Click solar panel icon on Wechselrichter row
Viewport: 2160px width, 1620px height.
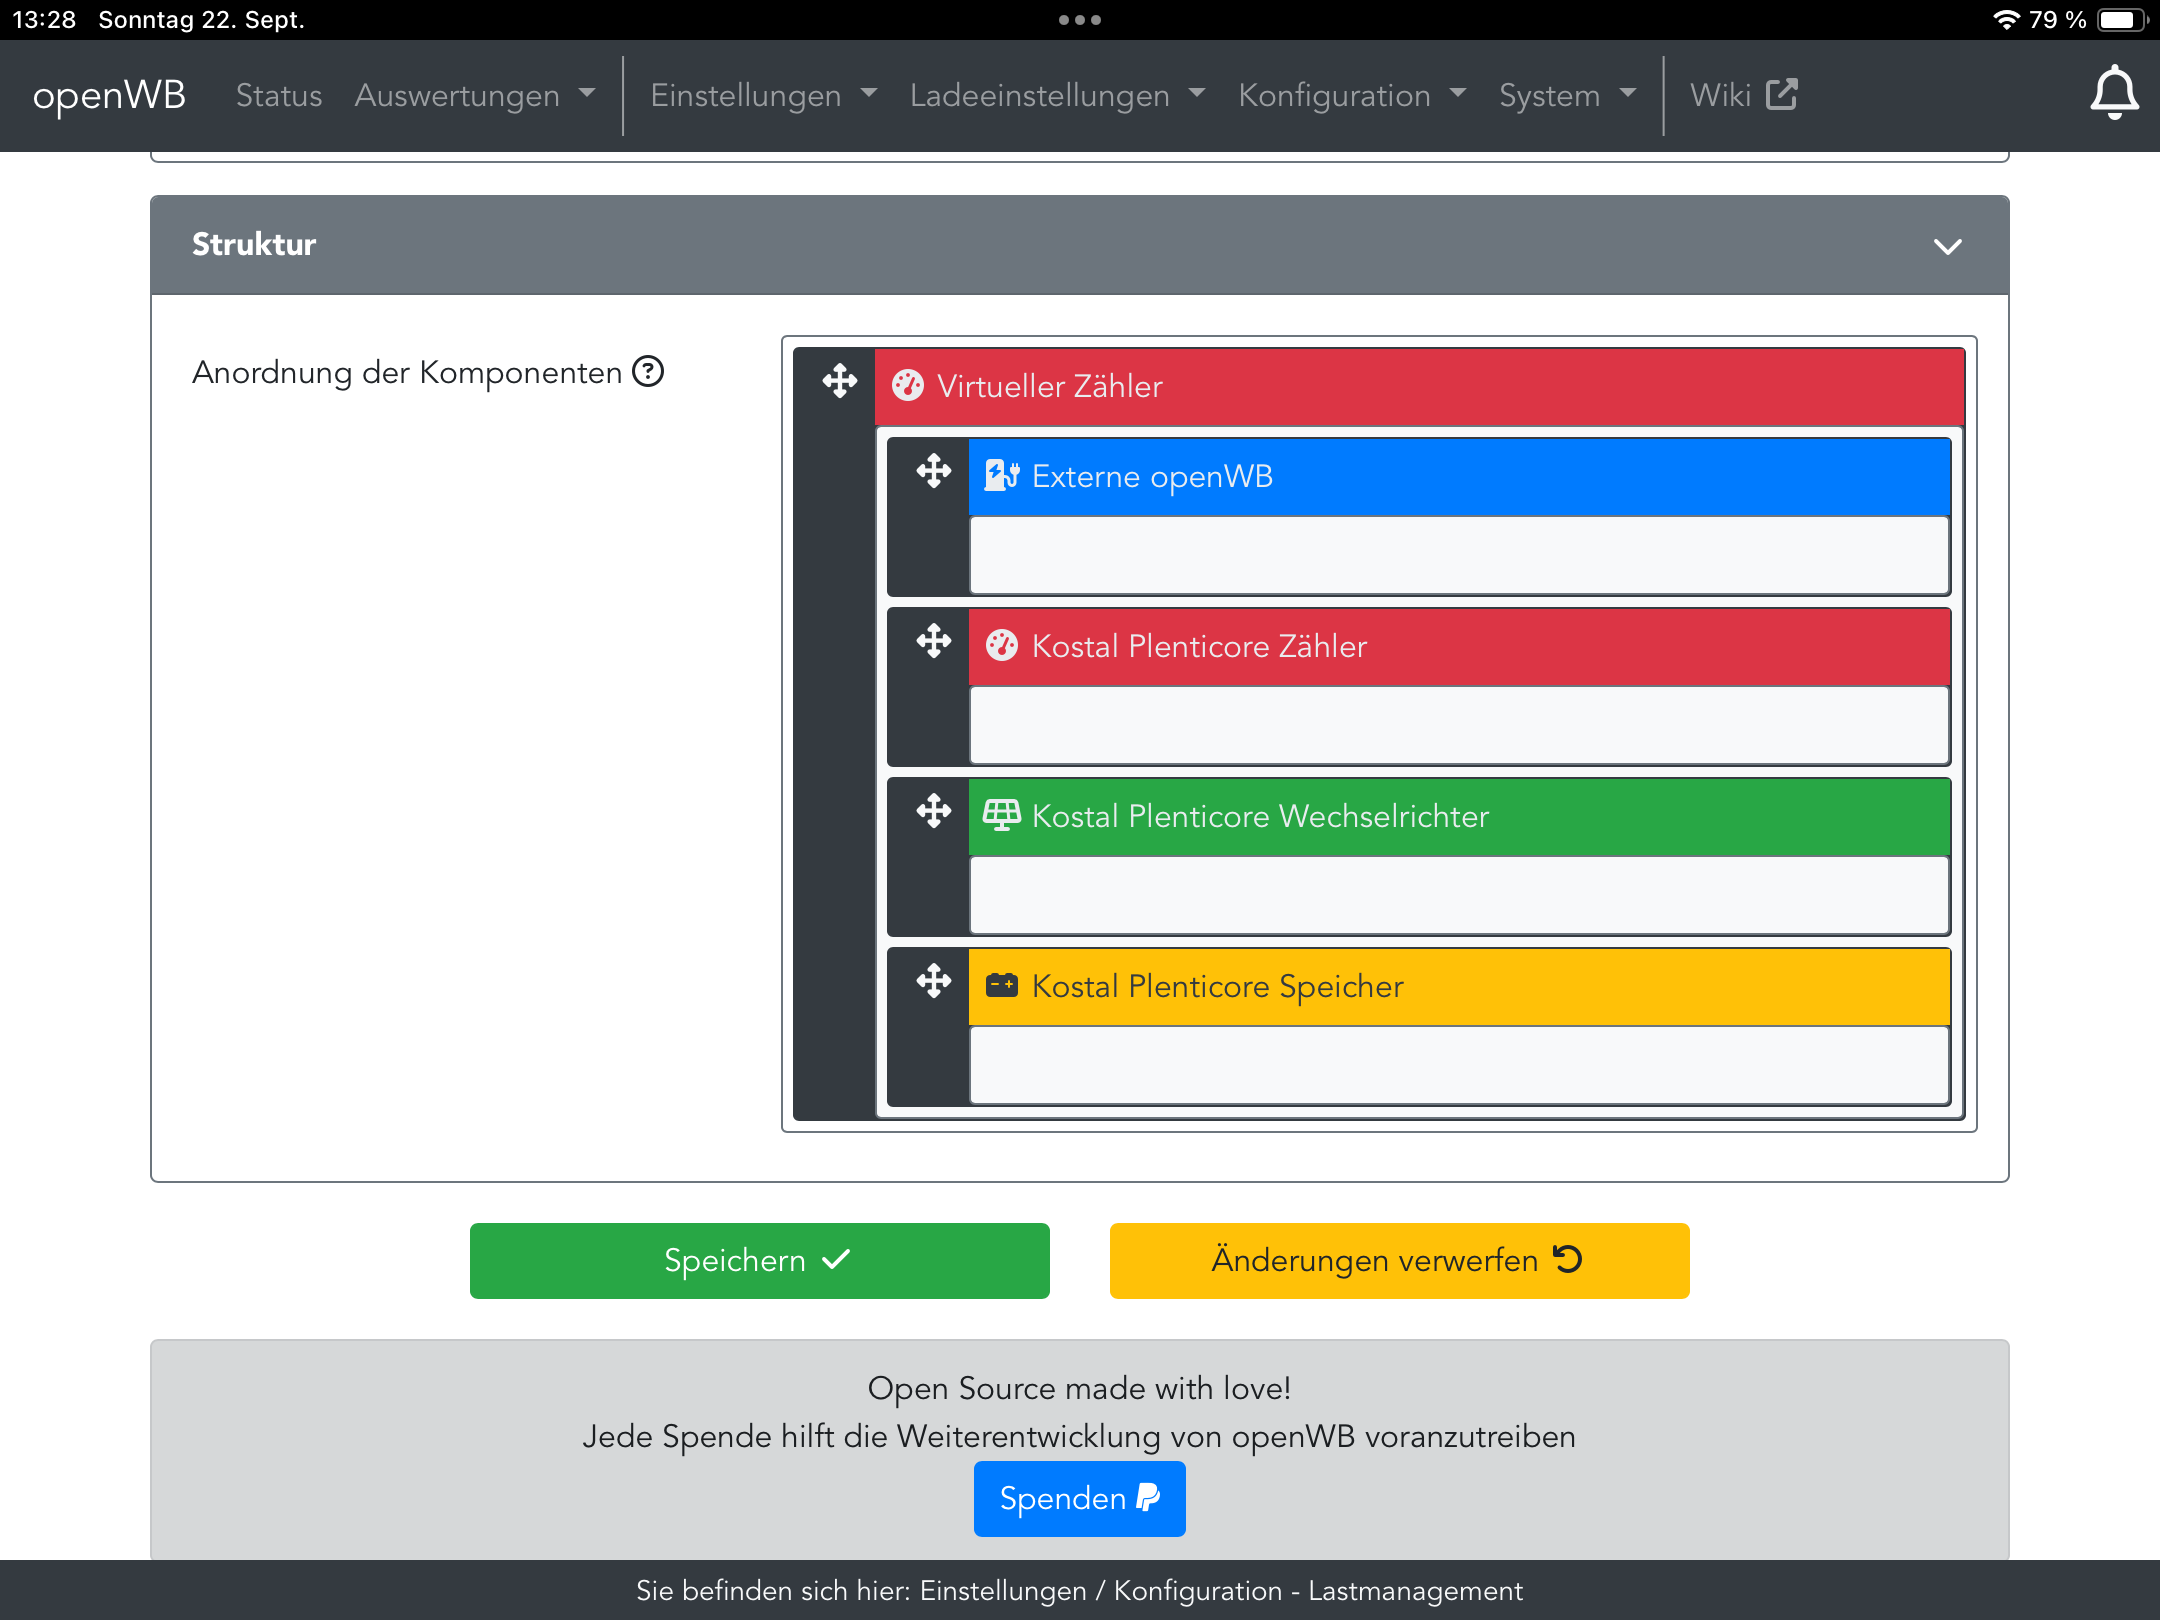(1001, 816)
